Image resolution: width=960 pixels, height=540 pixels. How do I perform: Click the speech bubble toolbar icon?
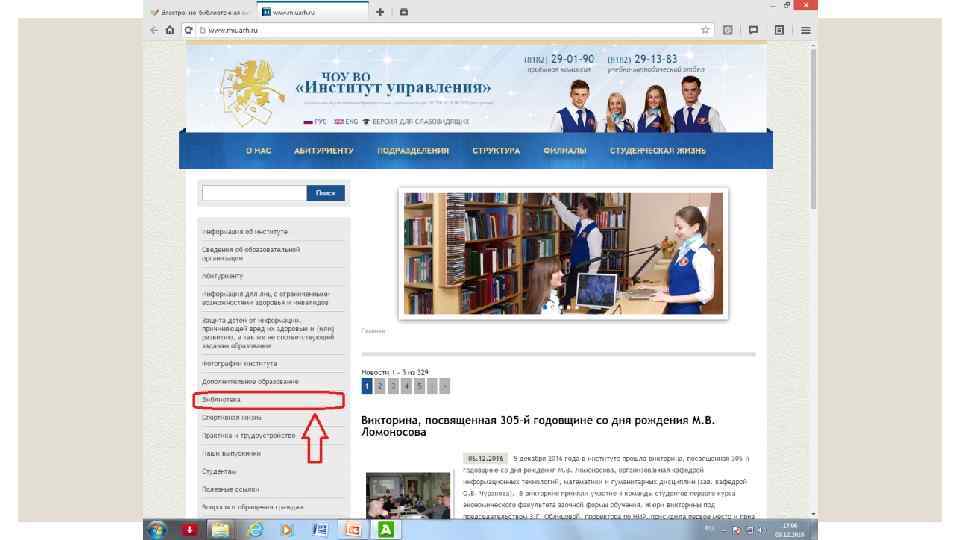(753, 30)
